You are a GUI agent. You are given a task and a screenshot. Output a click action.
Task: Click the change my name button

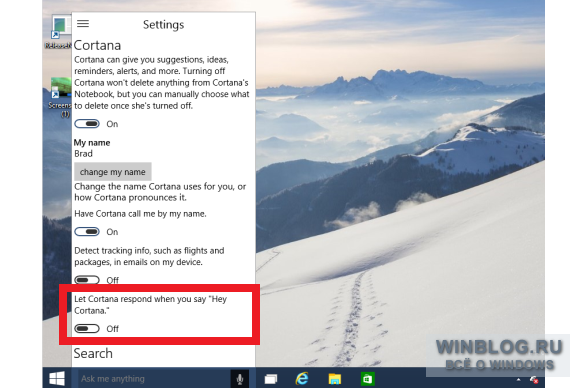(x=113, y=172)
